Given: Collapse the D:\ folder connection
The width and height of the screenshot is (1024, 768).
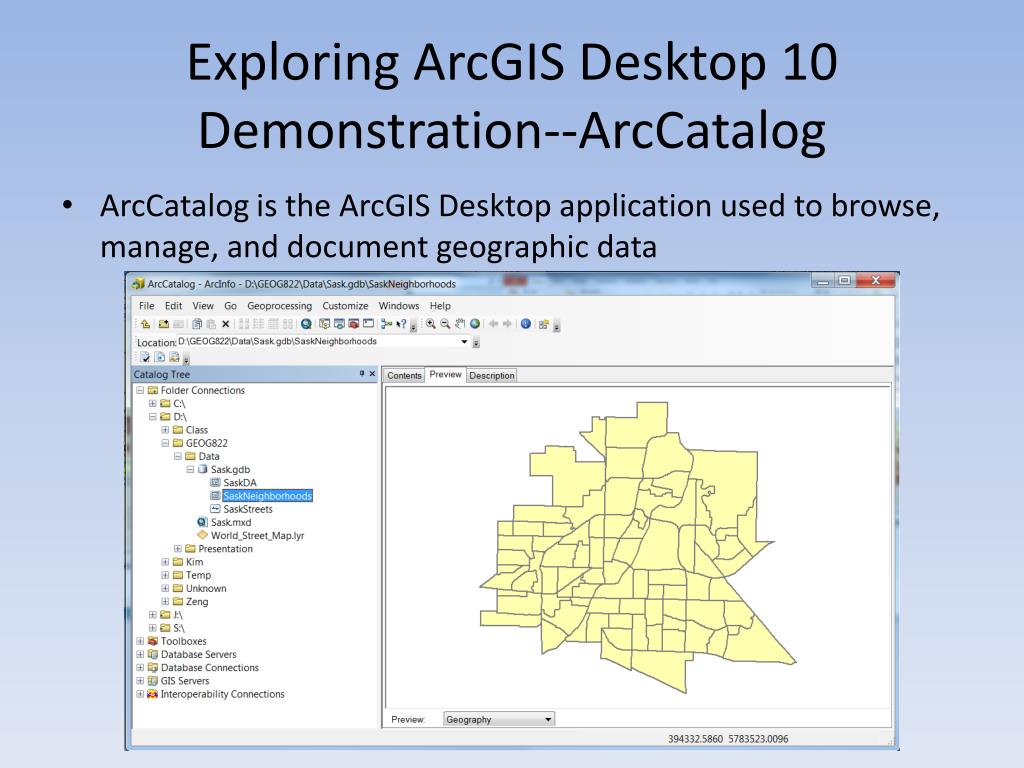Looking at the screenshot, I should click(x=152, y=417).
